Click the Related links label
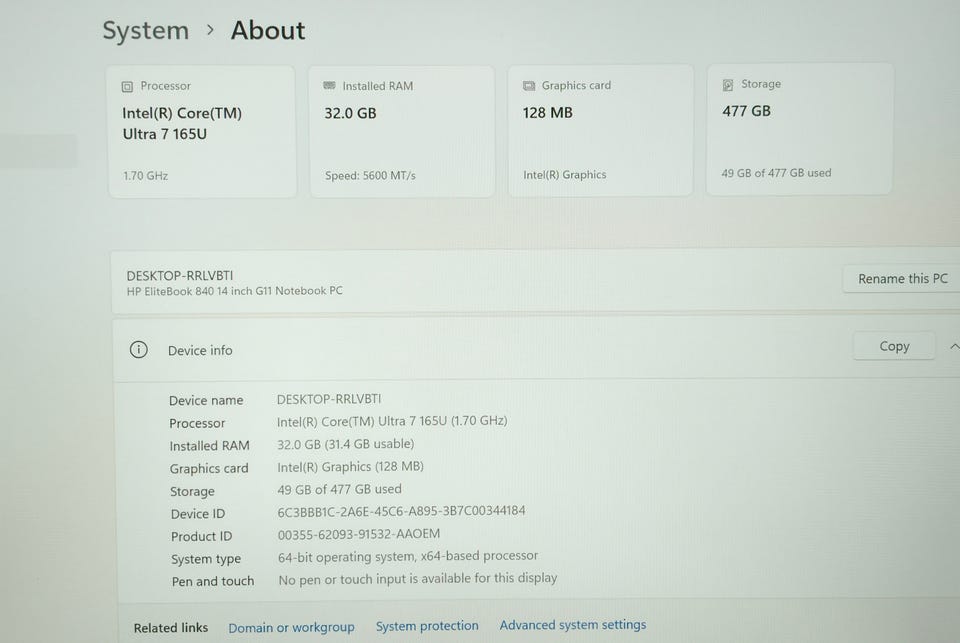The image size is (960, 643). click(x=171, y=628)
